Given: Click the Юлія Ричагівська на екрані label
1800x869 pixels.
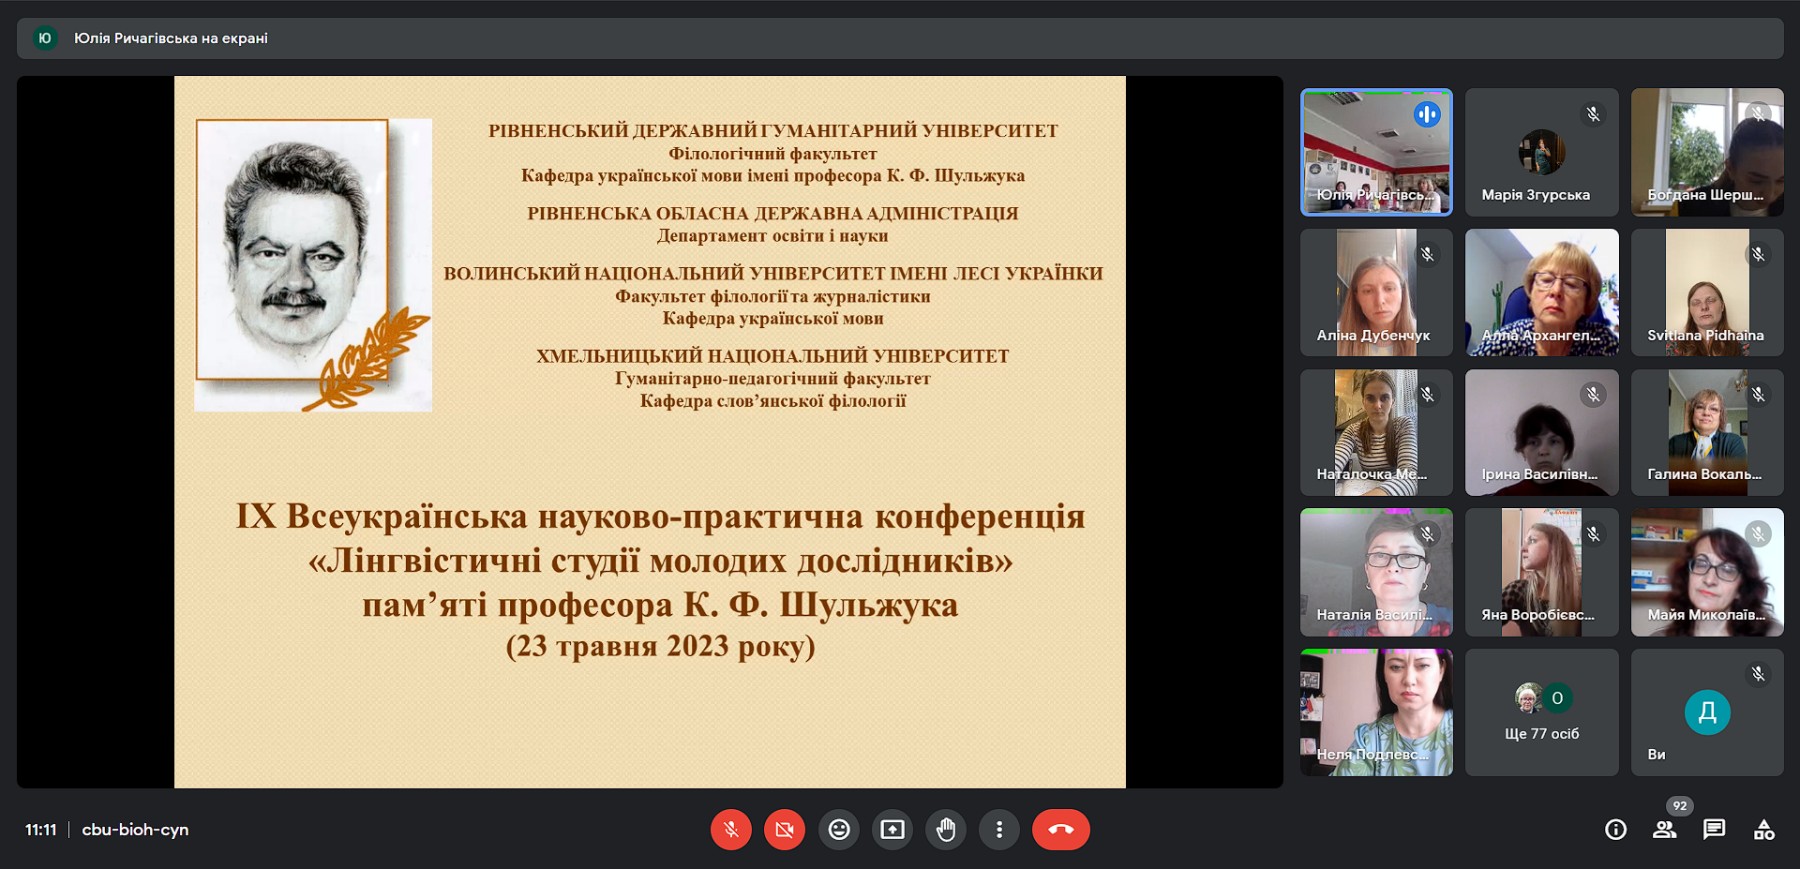Looking at the screenshot, I should pyautogui.click(x=171, y=38).
